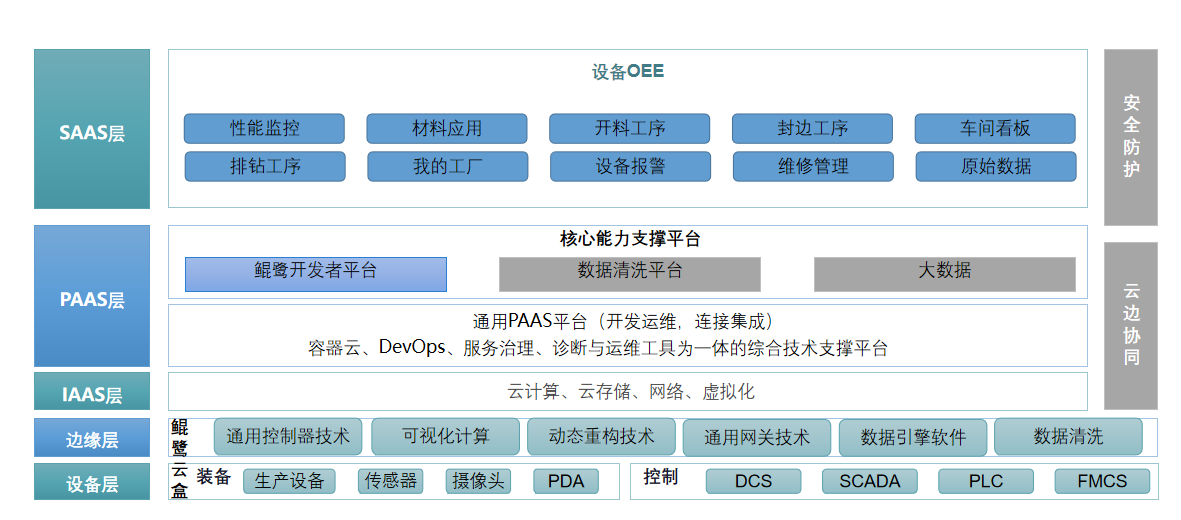Click the PAAS层 layer label
The height and width of the screenshot is (520, 1181).
(92, 297)
